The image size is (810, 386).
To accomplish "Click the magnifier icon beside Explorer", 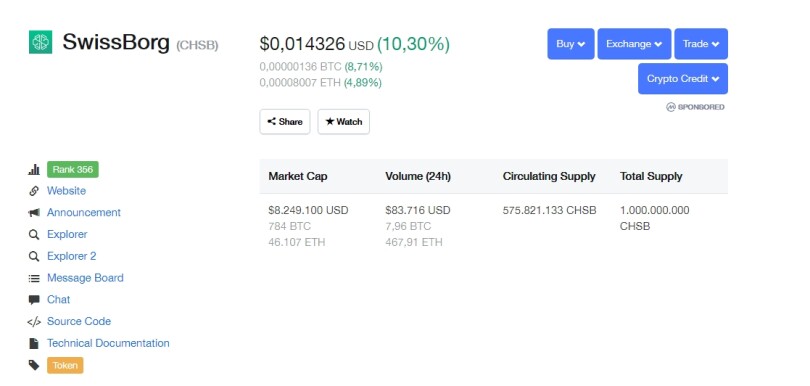I will [x=34, y=235].
